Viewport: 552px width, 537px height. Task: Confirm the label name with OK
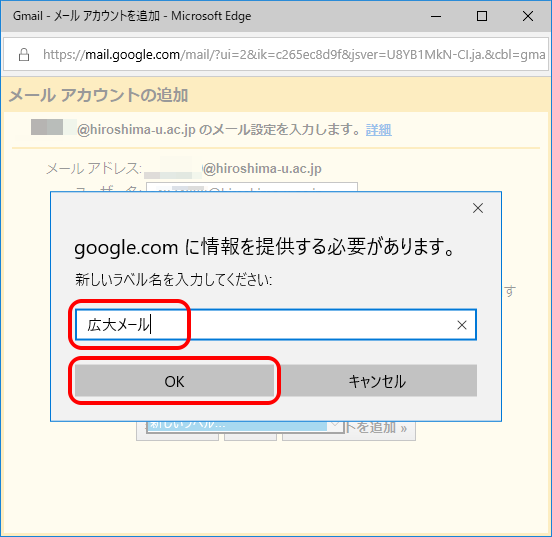(174, 381)
